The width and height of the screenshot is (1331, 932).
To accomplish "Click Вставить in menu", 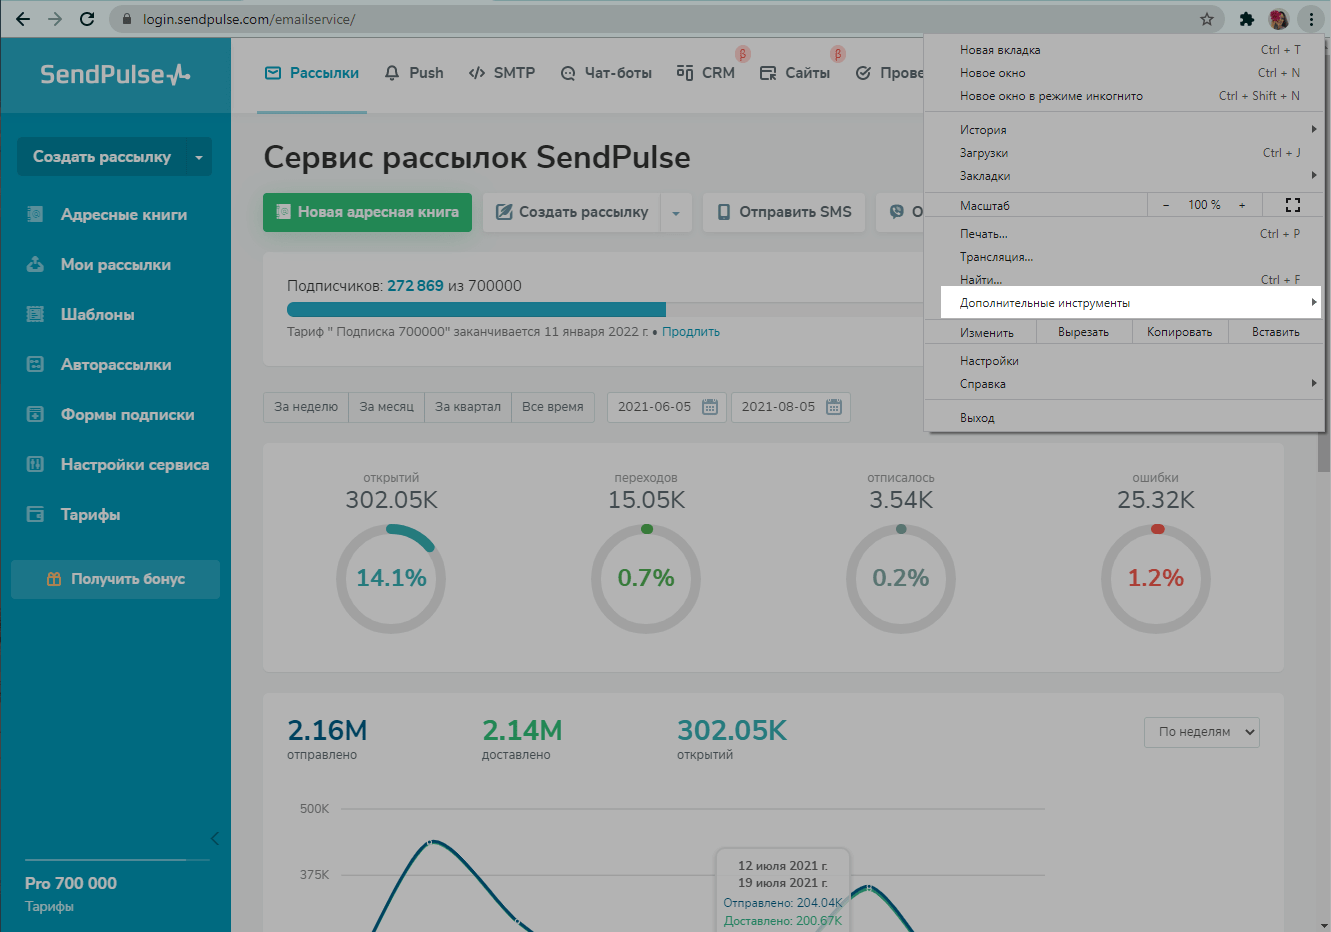I will [x=1275, y=332].
